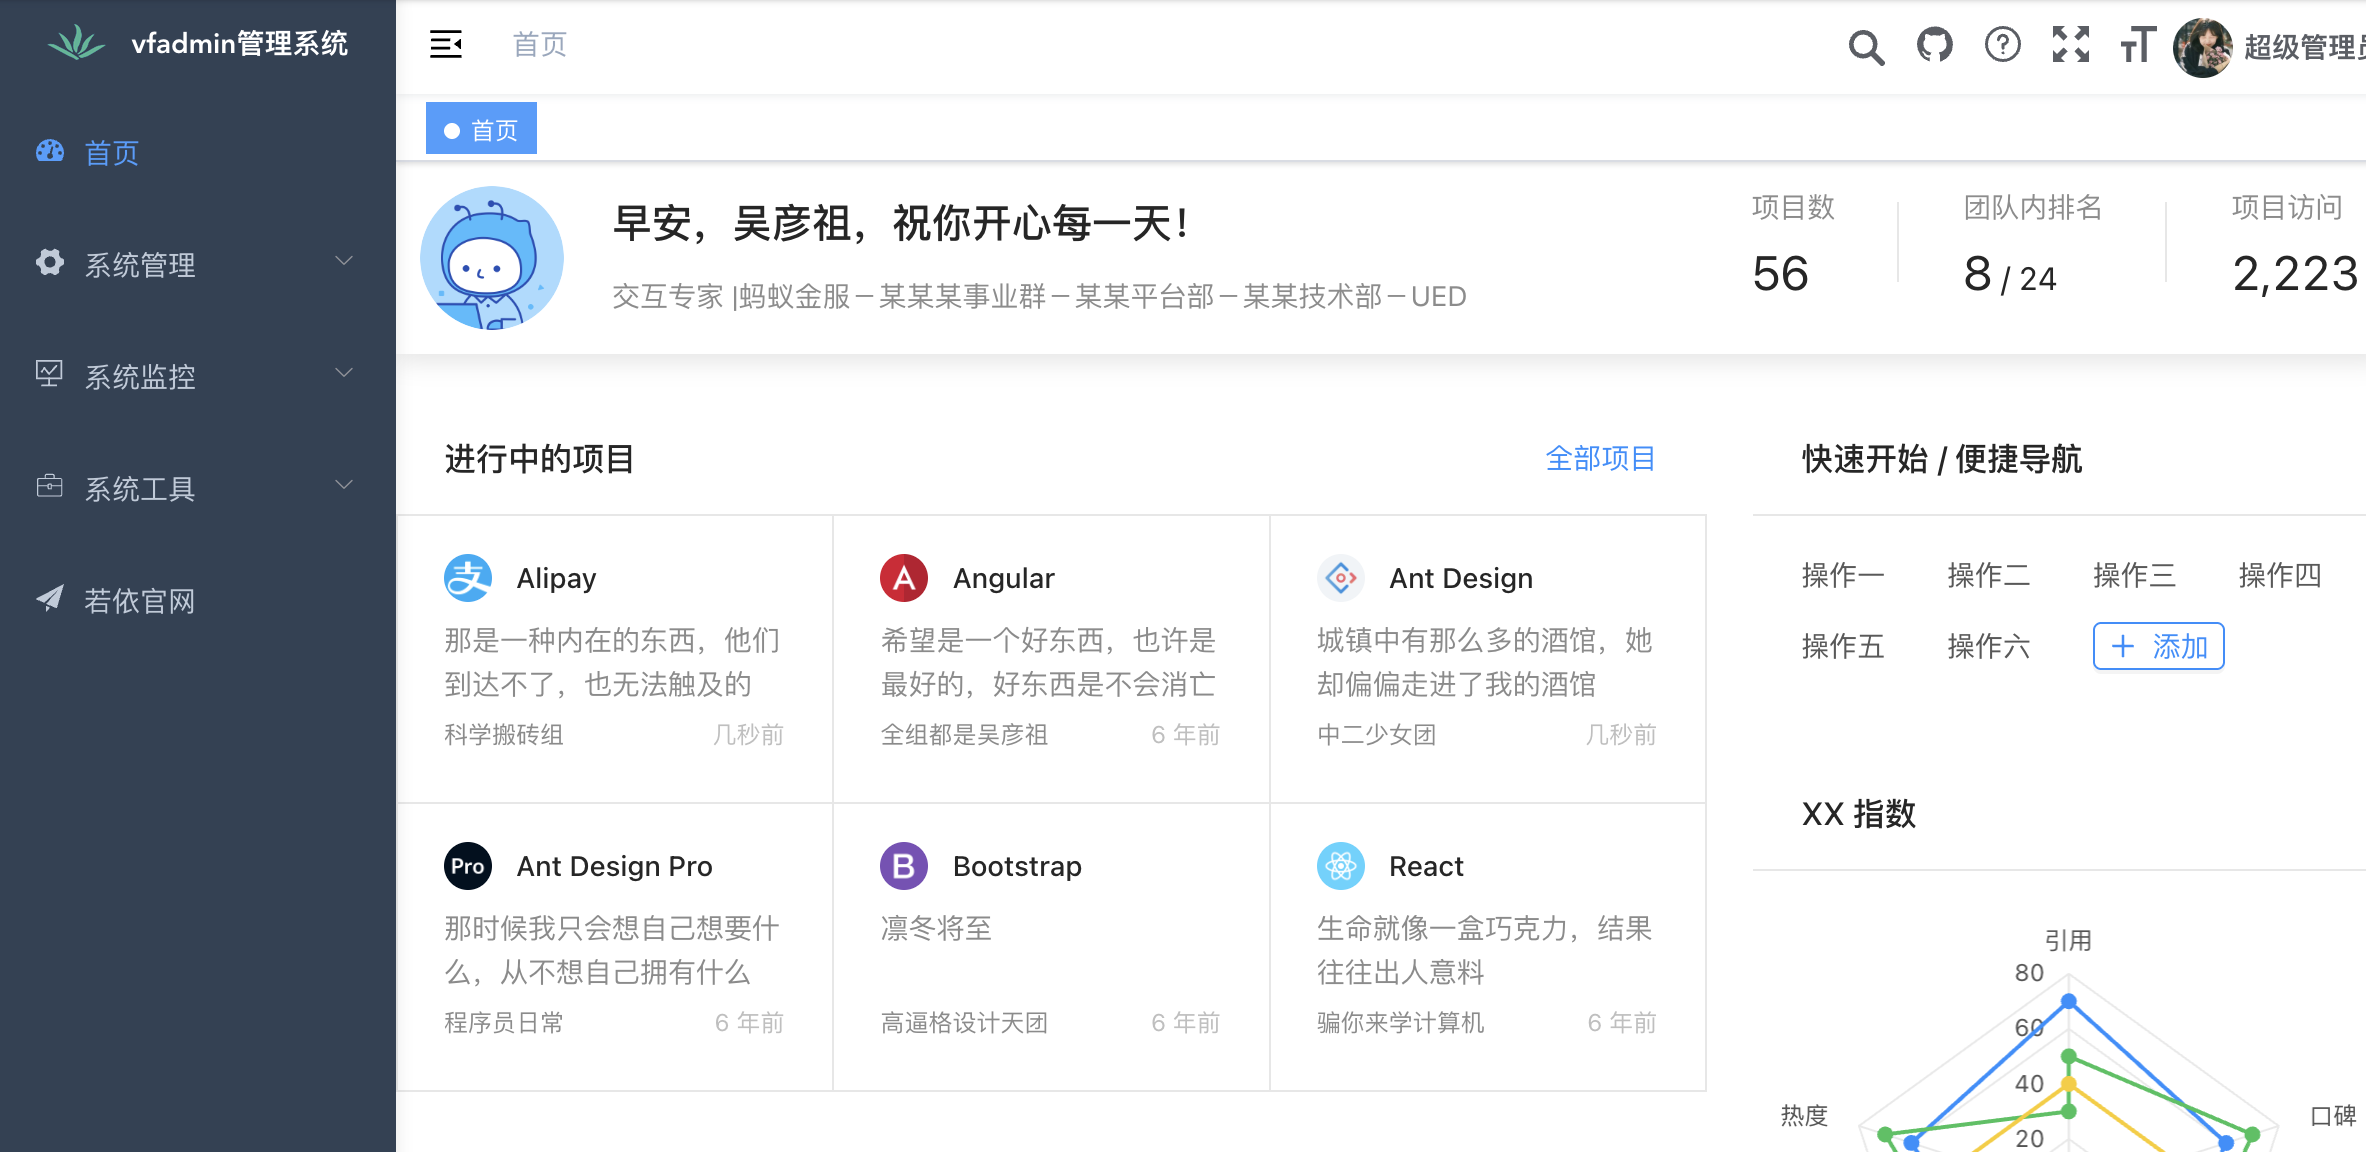The width and height of the screenshot is (2366, 1152).
Task: Click the super admin avatar picture
Action: click(x=2202, y=47)
